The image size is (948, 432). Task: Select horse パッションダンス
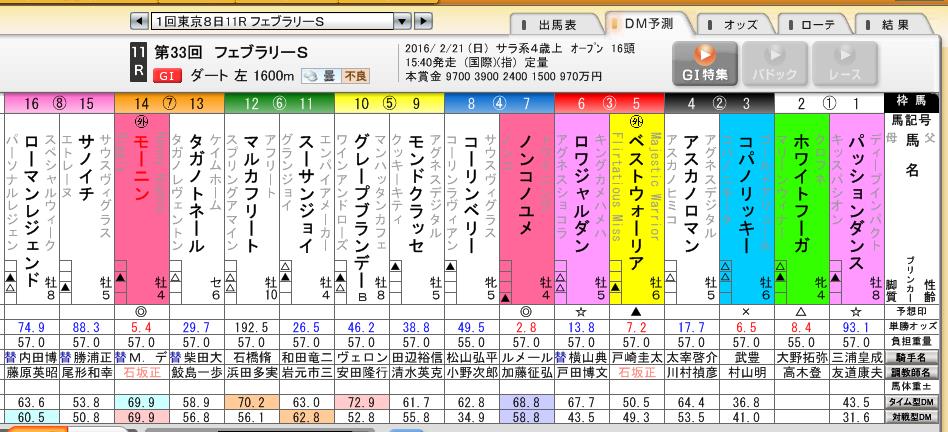tap(855, 202)
